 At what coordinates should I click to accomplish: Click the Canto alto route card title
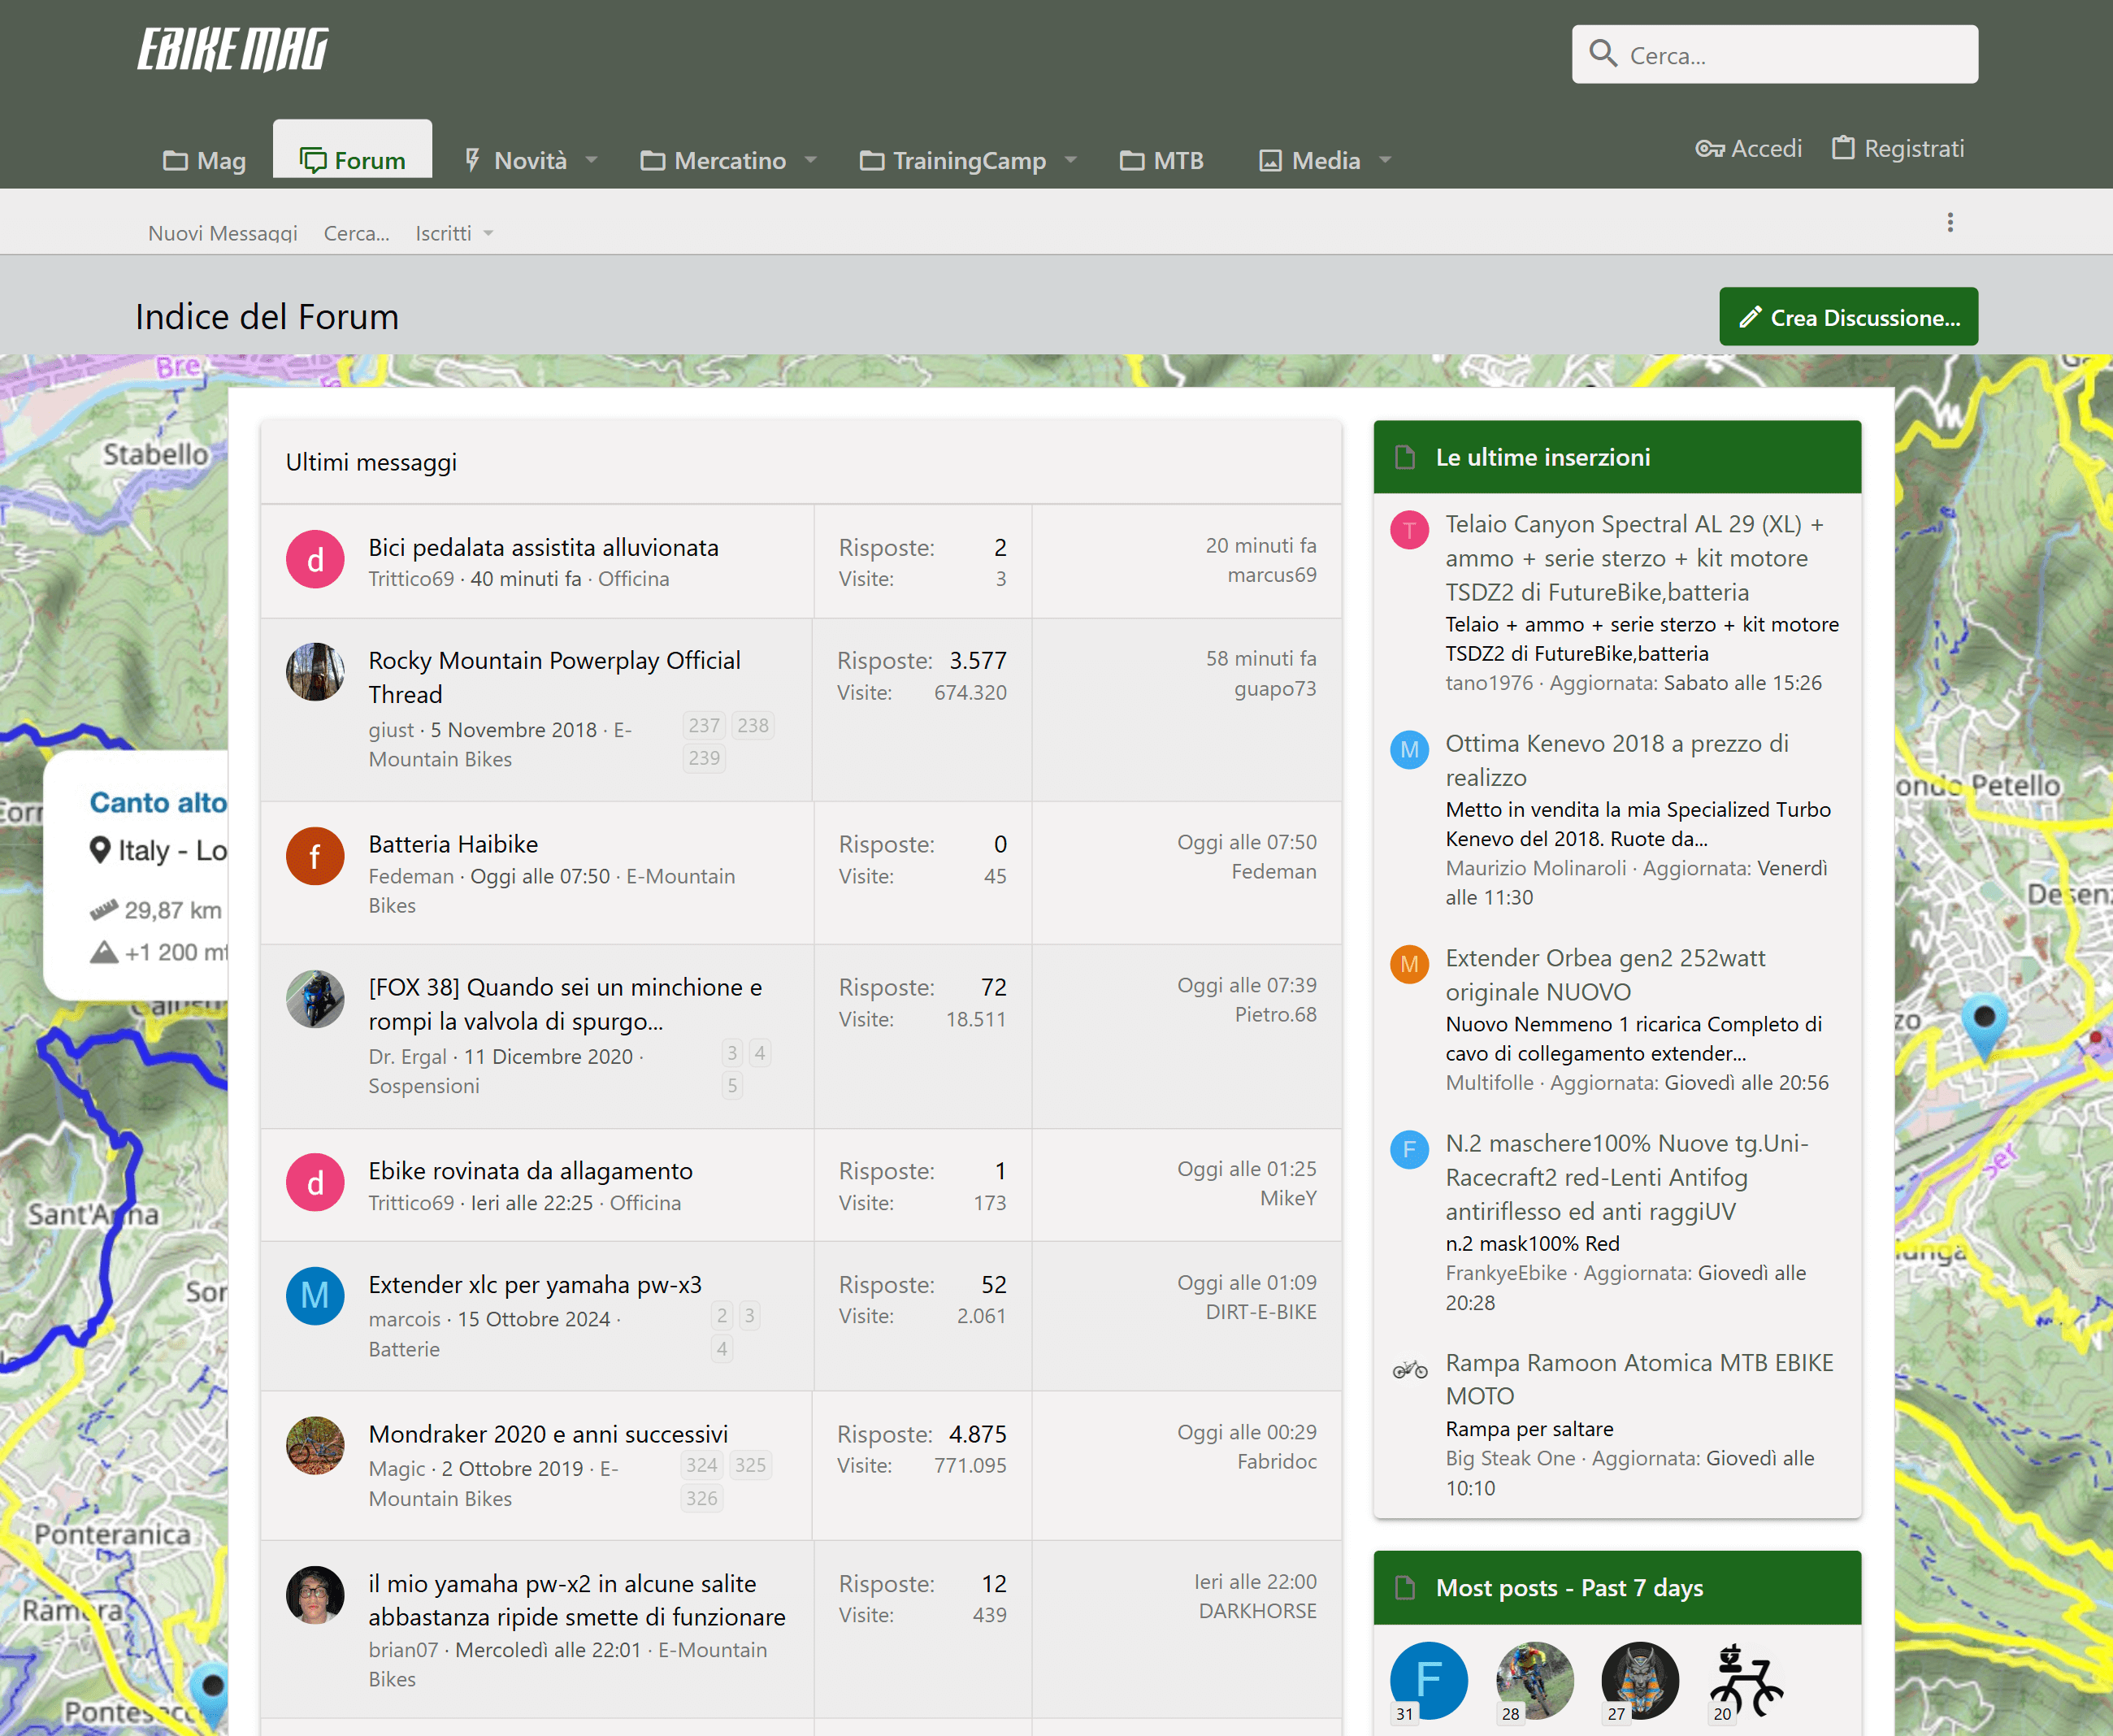158,803
